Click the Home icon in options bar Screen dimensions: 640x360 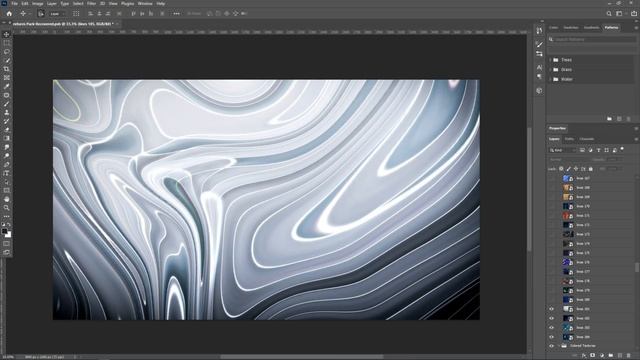(x=9, y=13)
